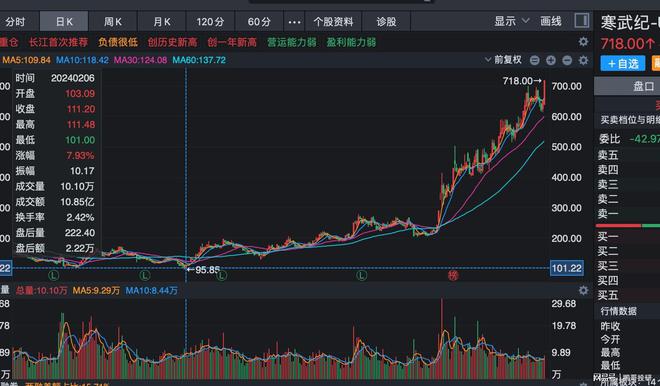Click the 718.00 current price
This screenshot has height=386, width=660.
pyautogui.click(x=627, y=43)
